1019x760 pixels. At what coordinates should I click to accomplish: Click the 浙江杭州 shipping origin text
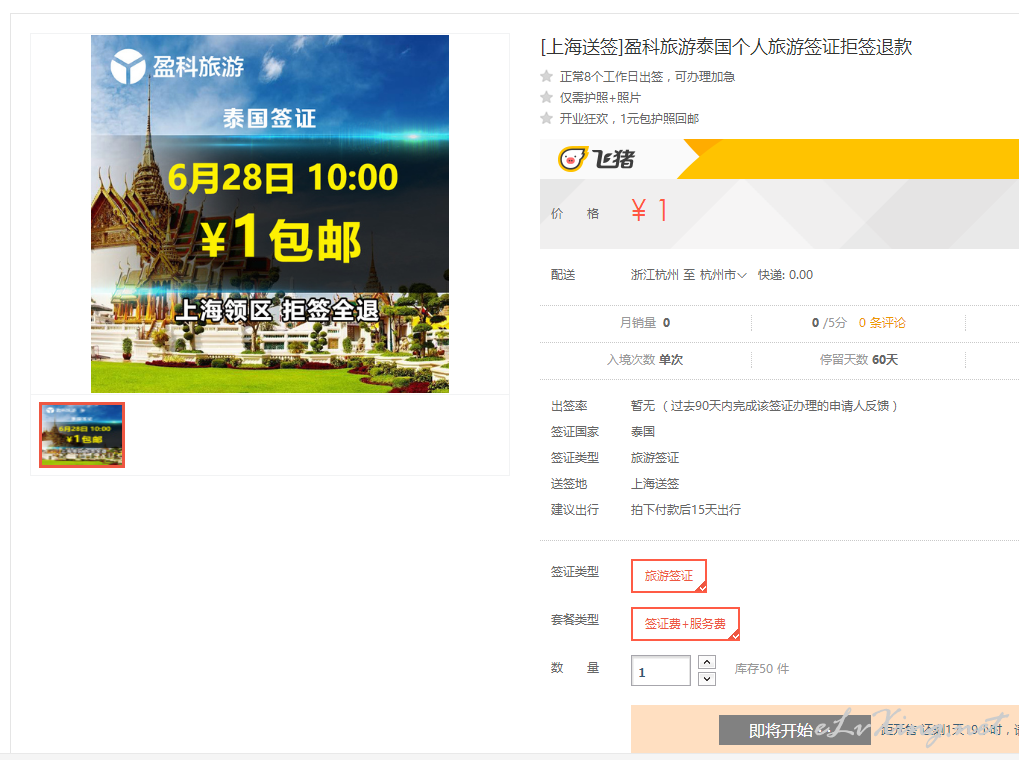[x=655, y=275]
